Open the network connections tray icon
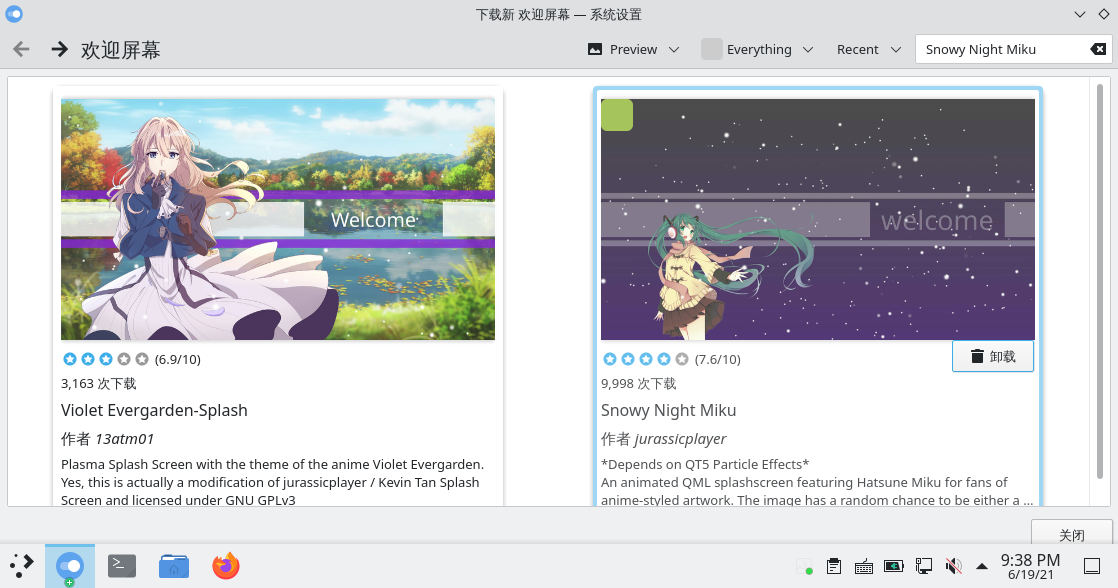Screen dimensions: 1118x588 [x=924, y=567]
